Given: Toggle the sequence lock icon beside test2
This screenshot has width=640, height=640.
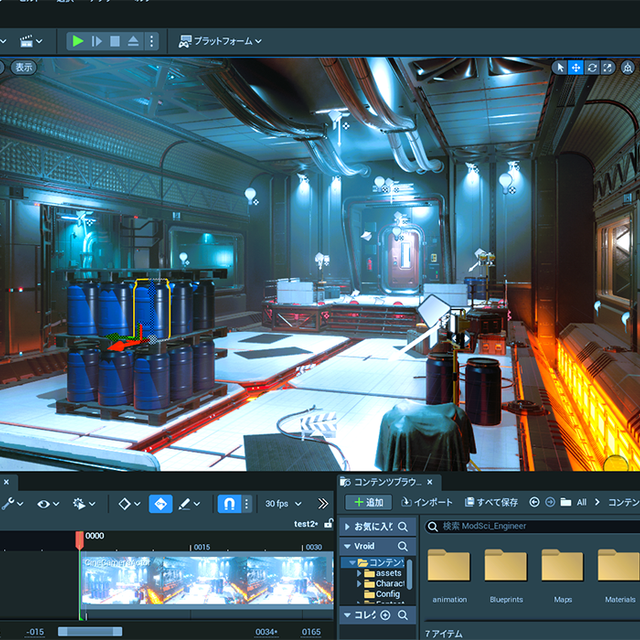Looking at the screenshot, I should pyautogui.click(x=329, y=523).
